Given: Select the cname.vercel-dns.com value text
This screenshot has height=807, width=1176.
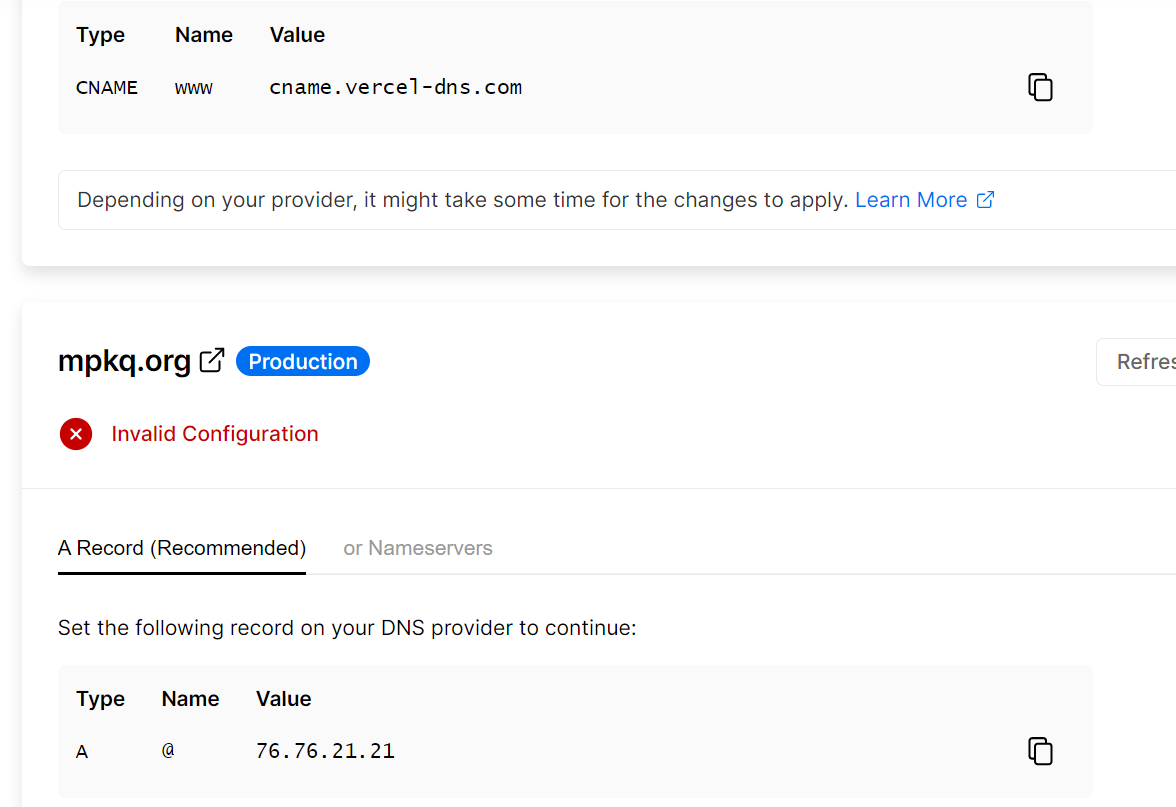Looking at the screenshot, I should (x=396, y=87).
